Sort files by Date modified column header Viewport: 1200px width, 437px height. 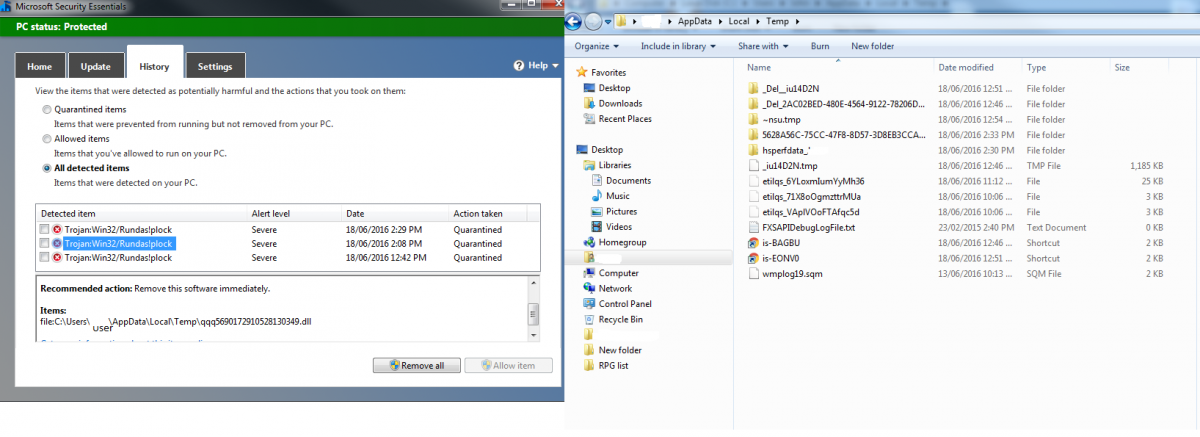click(966, 67)
